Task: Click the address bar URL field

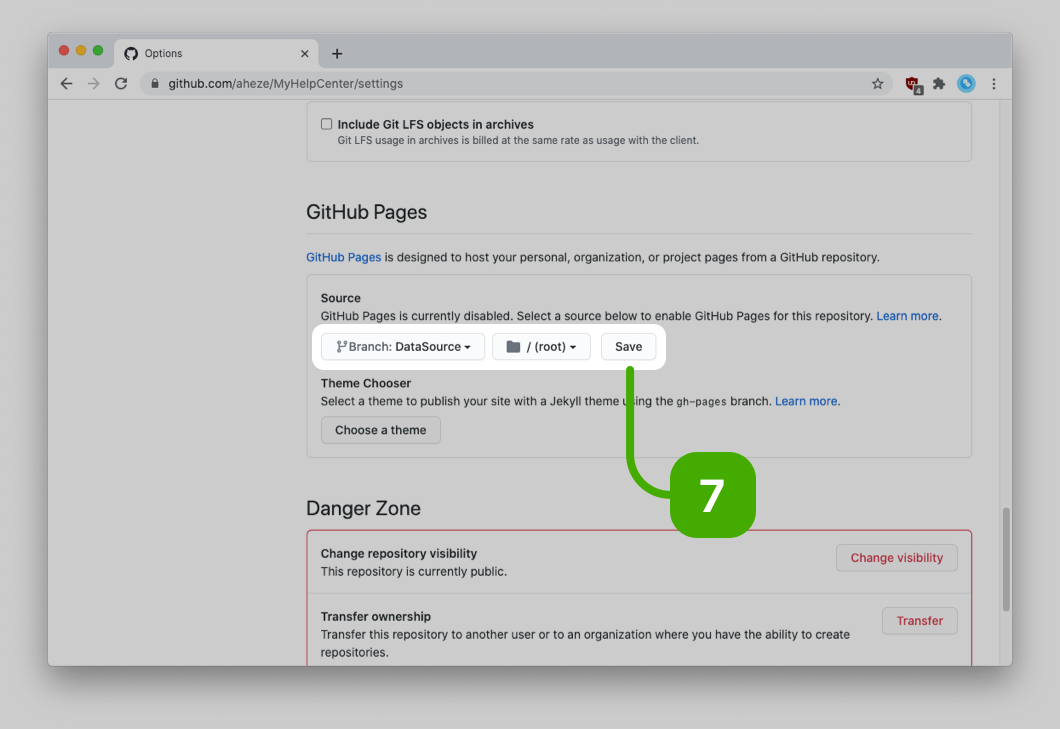Action: [x=514, y=84]
